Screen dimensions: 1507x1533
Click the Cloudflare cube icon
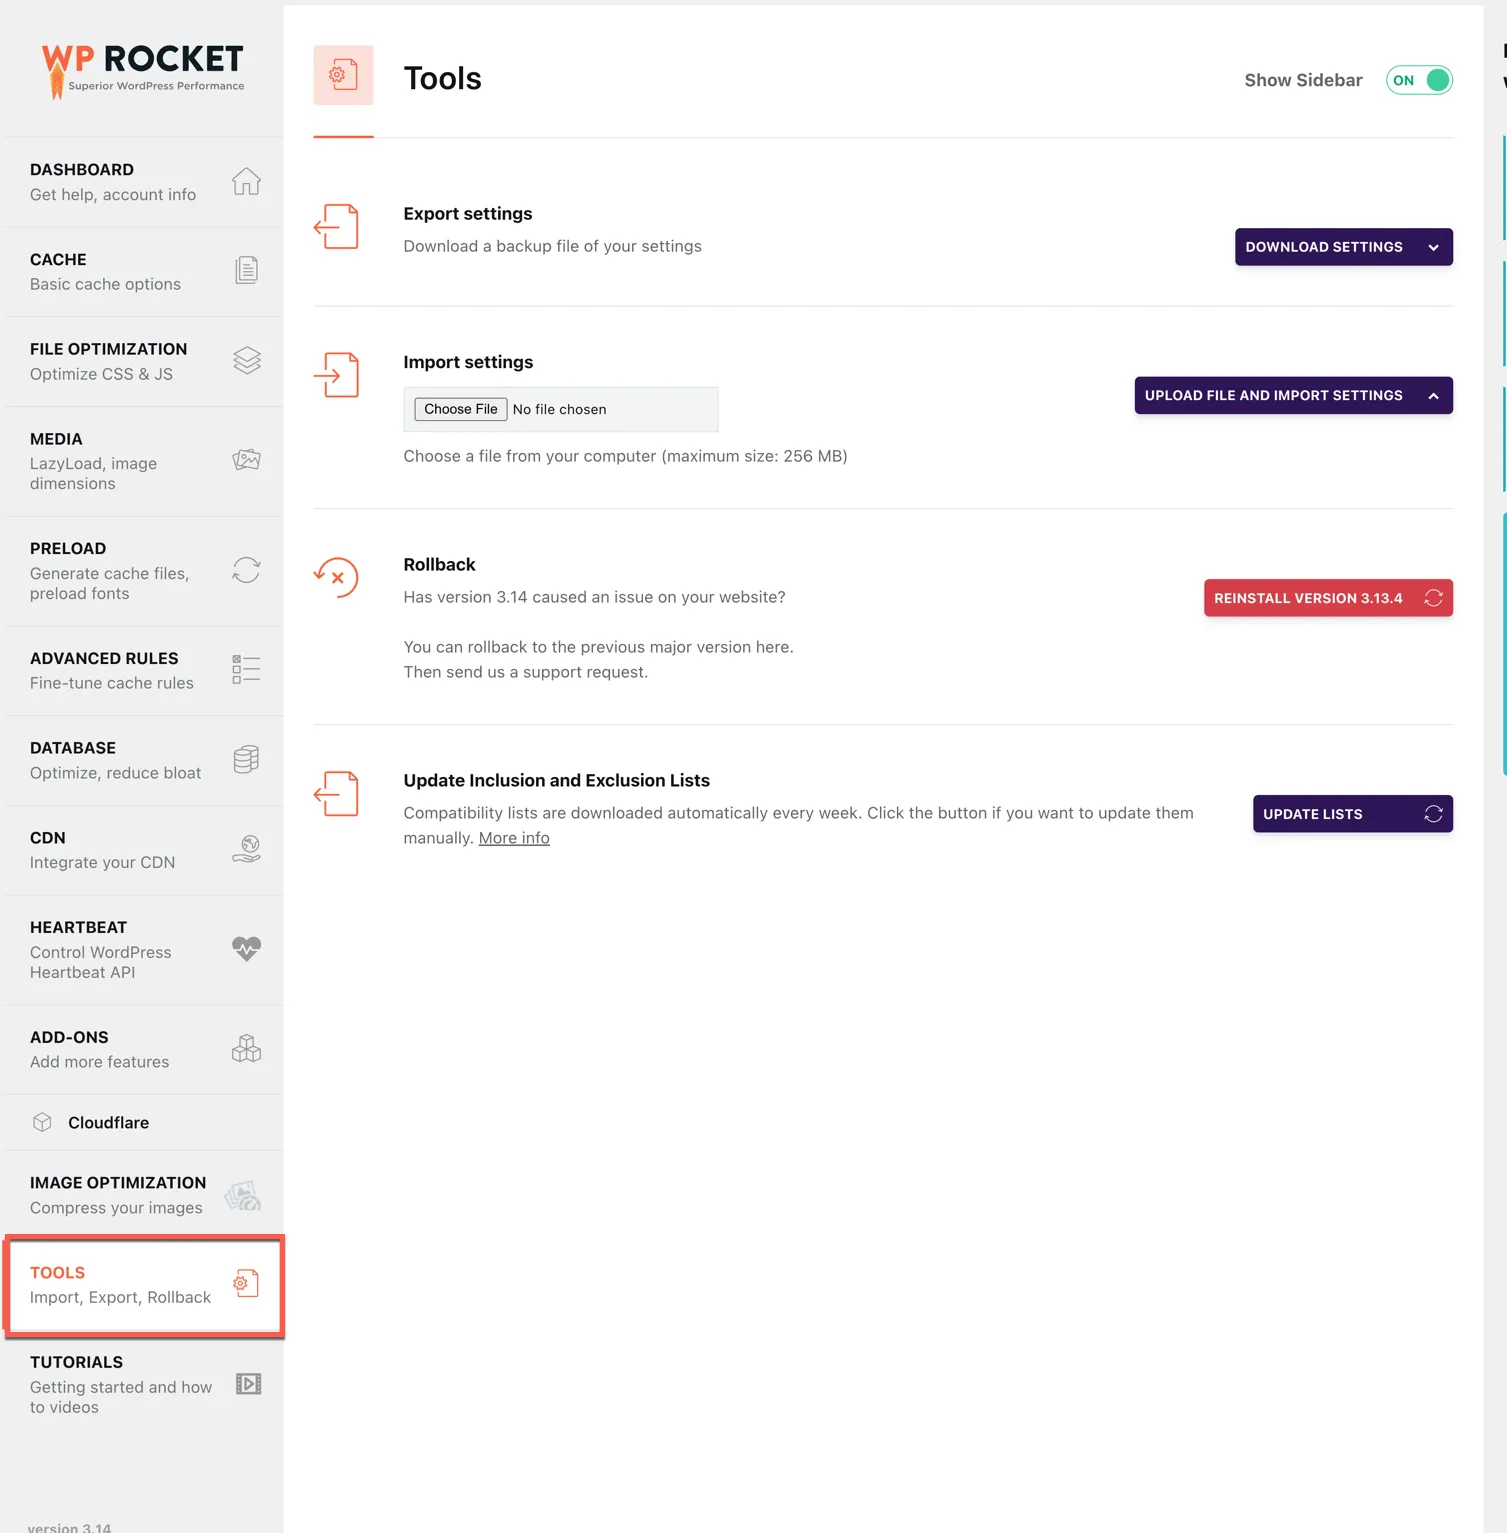[43, 1122]
